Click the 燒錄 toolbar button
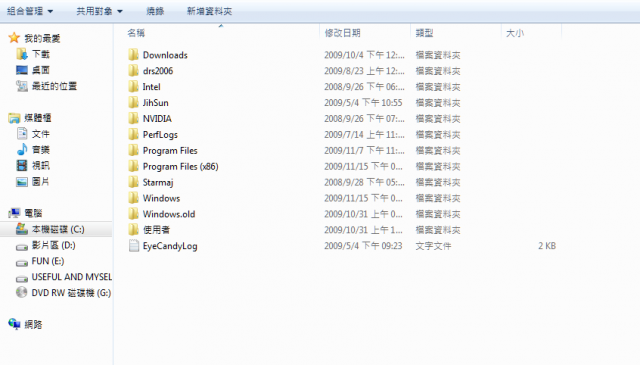Viewport: 640px width, 365px height. (x=155, y=11)
